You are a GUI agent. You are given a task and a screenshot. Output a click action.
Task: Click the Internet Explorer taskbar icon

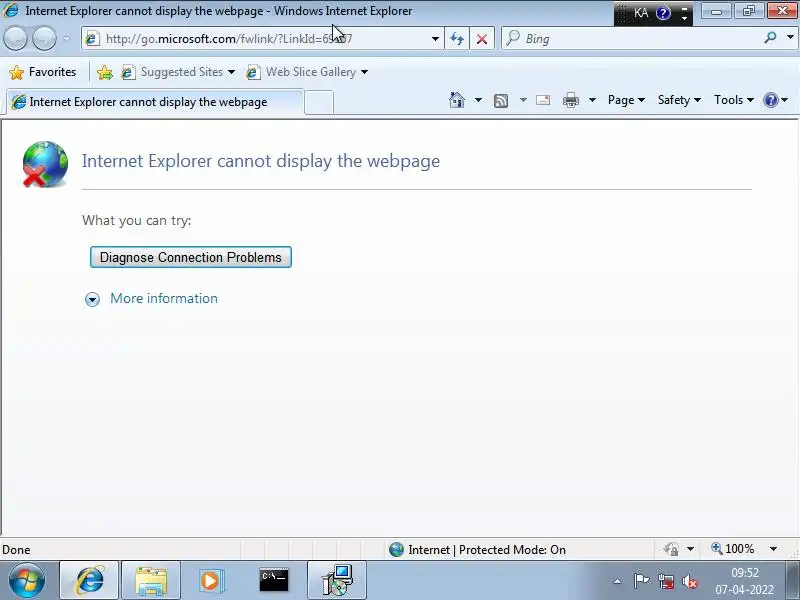coord(90,581)
